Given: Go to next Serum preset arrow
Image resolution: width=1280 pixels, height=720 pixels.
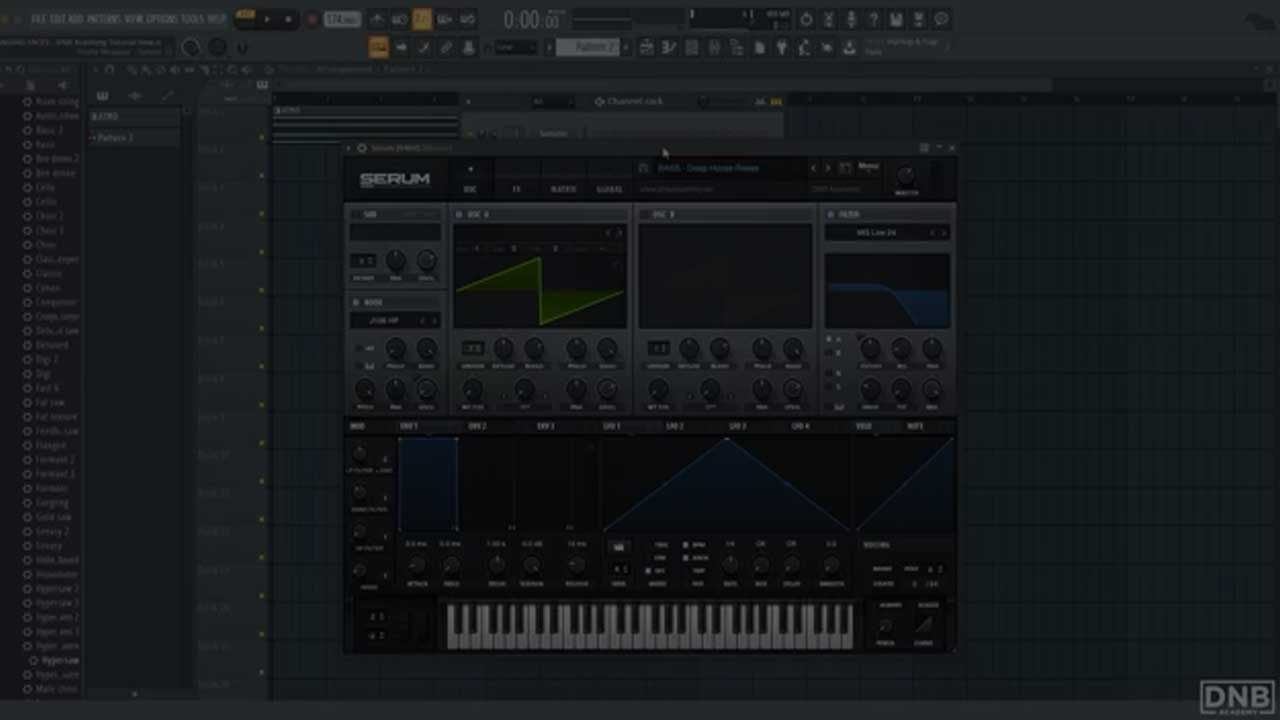Looking at the screenshot, I should pos(827,168).
